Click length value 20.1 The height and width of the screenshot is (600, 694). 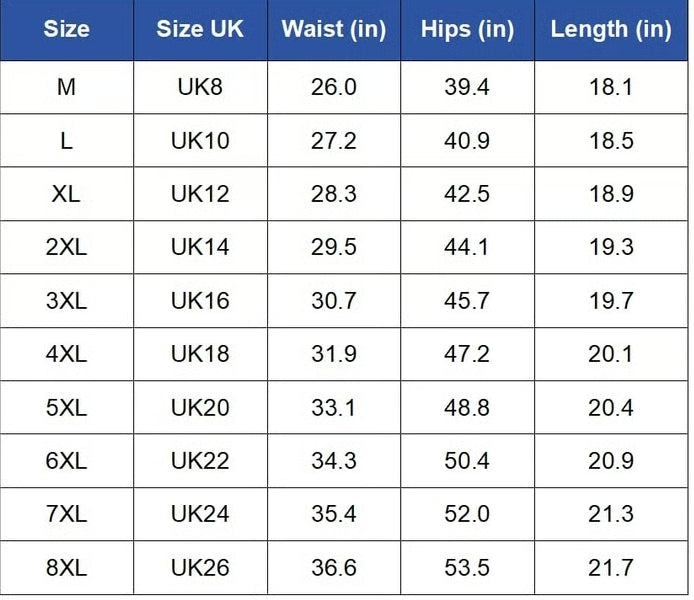coord(610,354)
